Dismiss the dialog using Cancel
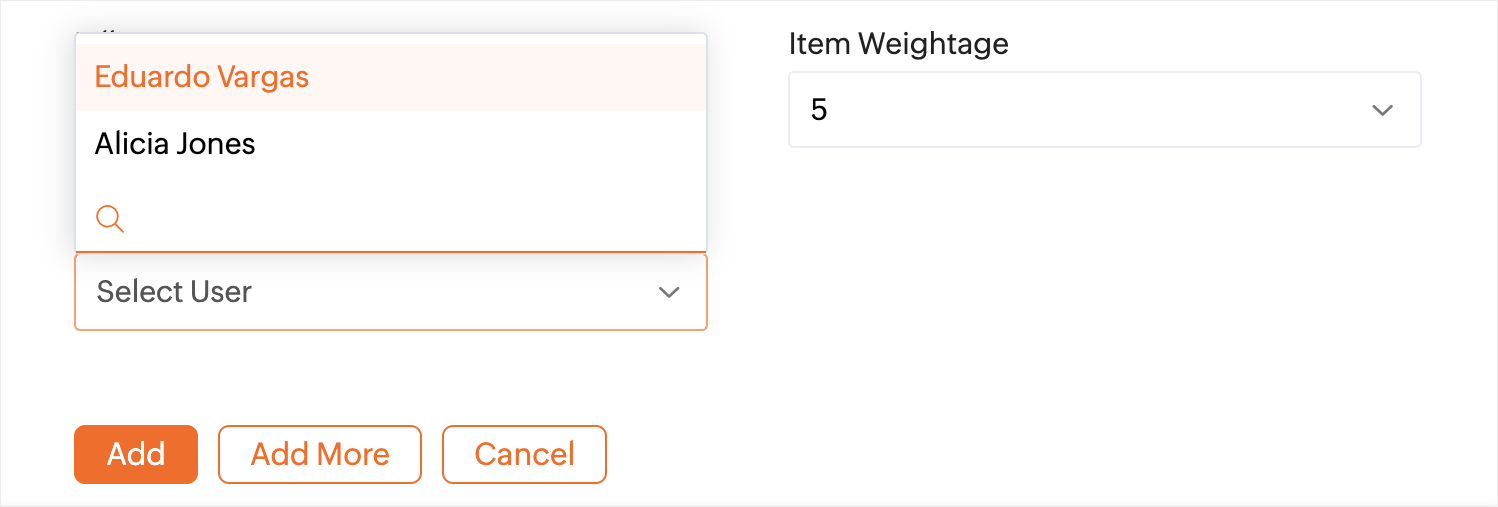 pyautogui.click(x=524, y=454)
